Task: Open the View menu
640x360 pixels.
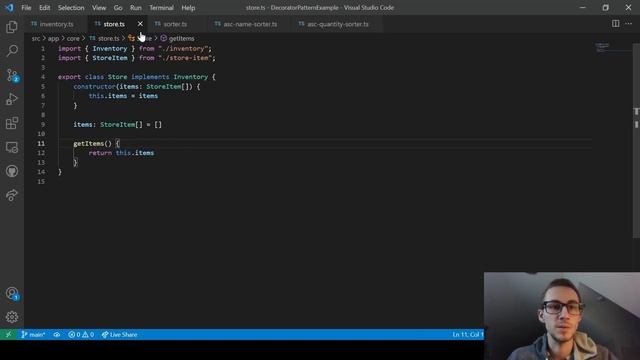Action: (99, 8)
